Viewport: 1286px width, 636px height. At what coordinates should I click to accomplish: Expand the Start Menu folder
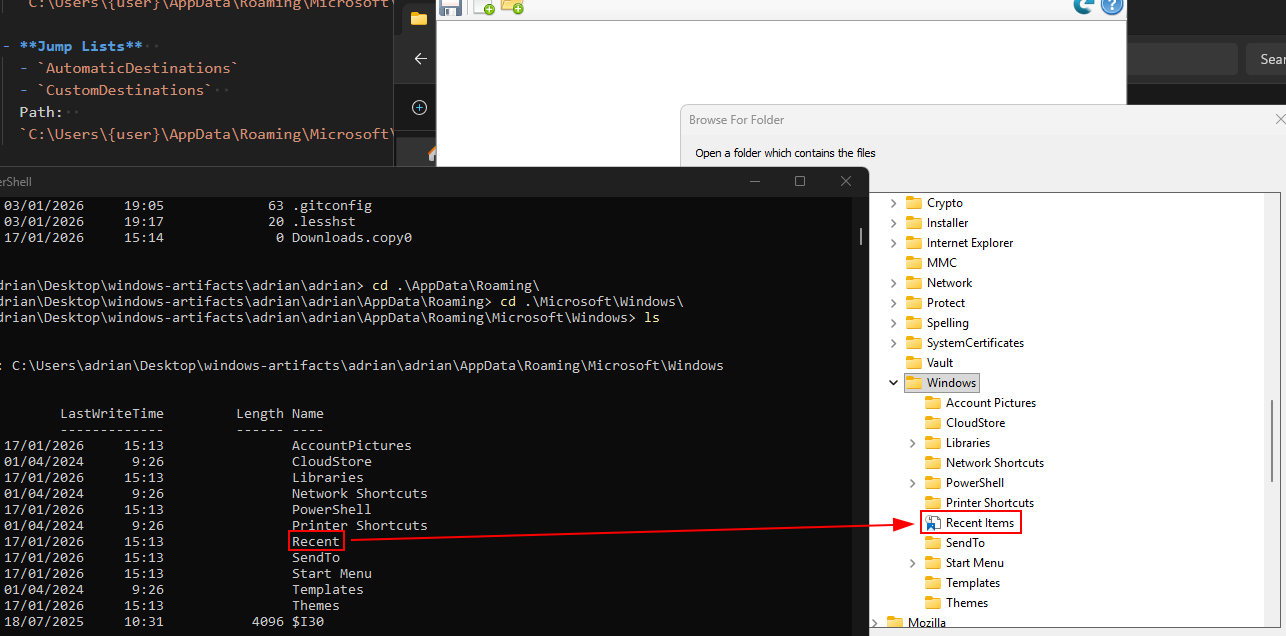click(913, 563)
